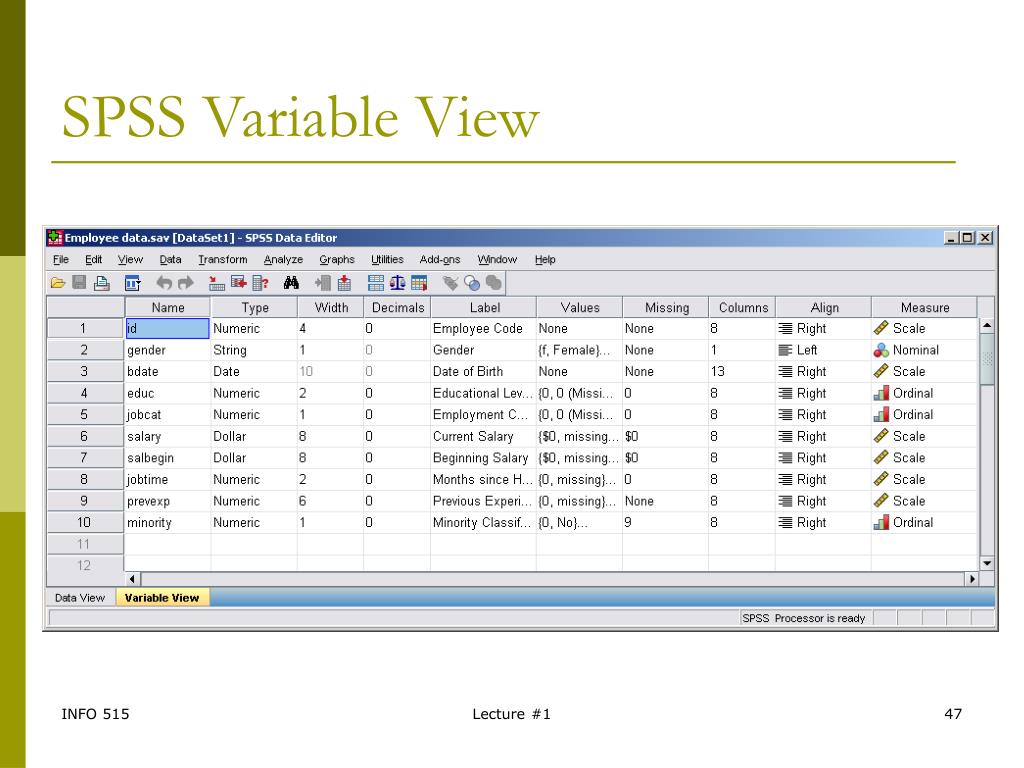Viewport: 1024px width, 768px height.
Task: Click the Print icon in toolbar
Action: point(100,283)
